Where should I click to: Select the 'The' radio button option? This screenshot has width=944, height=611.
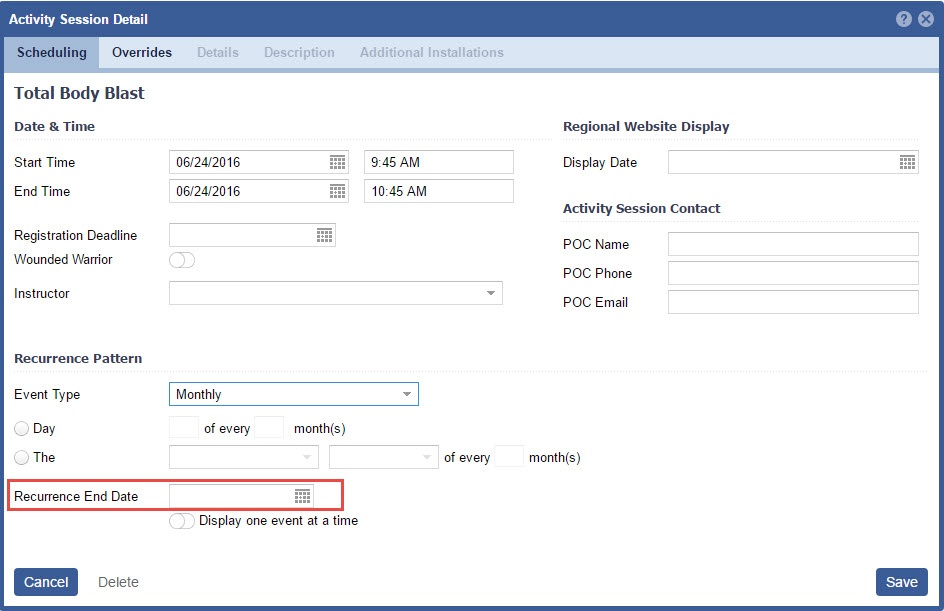[22, 457]
